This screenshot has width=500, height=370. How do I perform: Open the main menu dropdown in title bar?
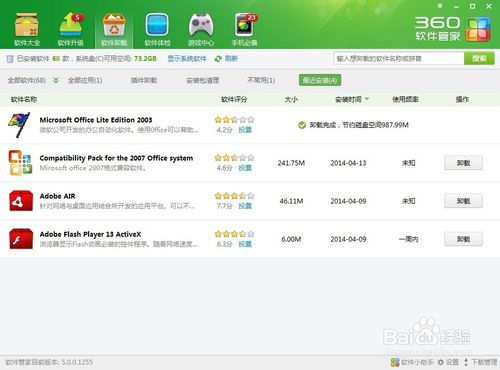point(440,6)
